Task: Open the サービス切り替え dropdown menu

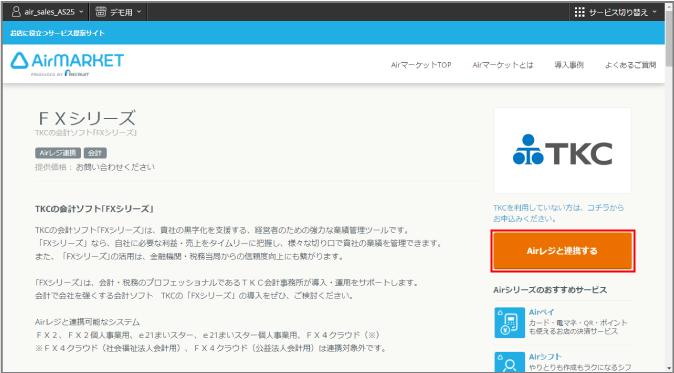Action: 616,12
